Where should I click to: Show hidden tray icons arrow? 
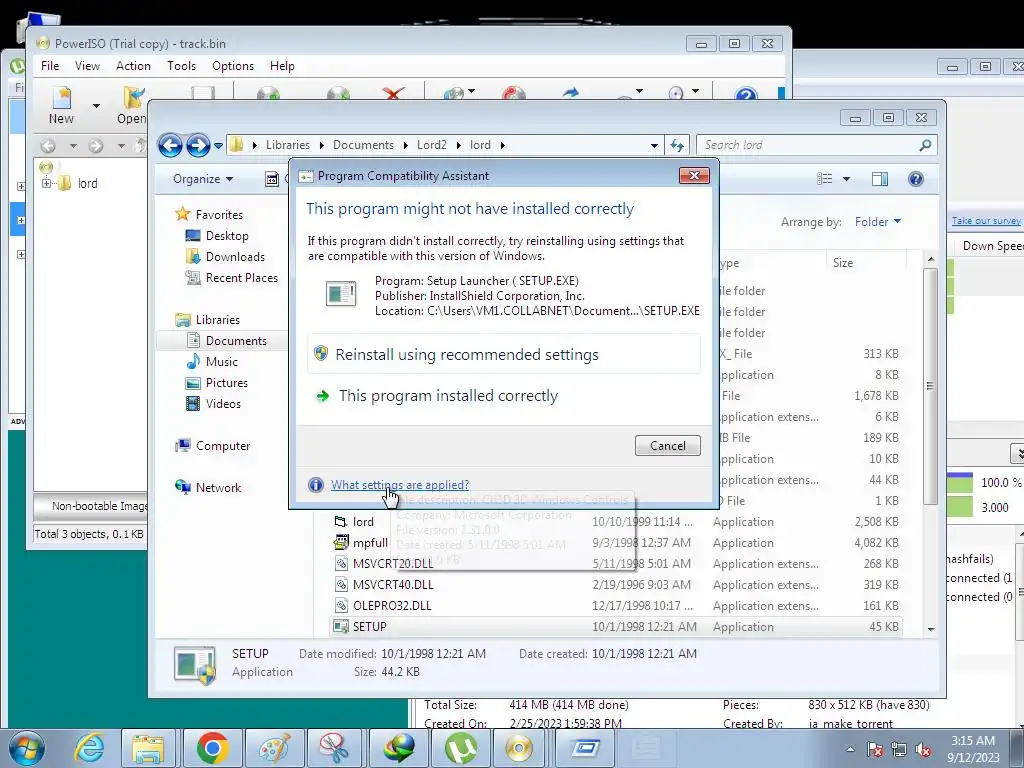pos(850,749)
